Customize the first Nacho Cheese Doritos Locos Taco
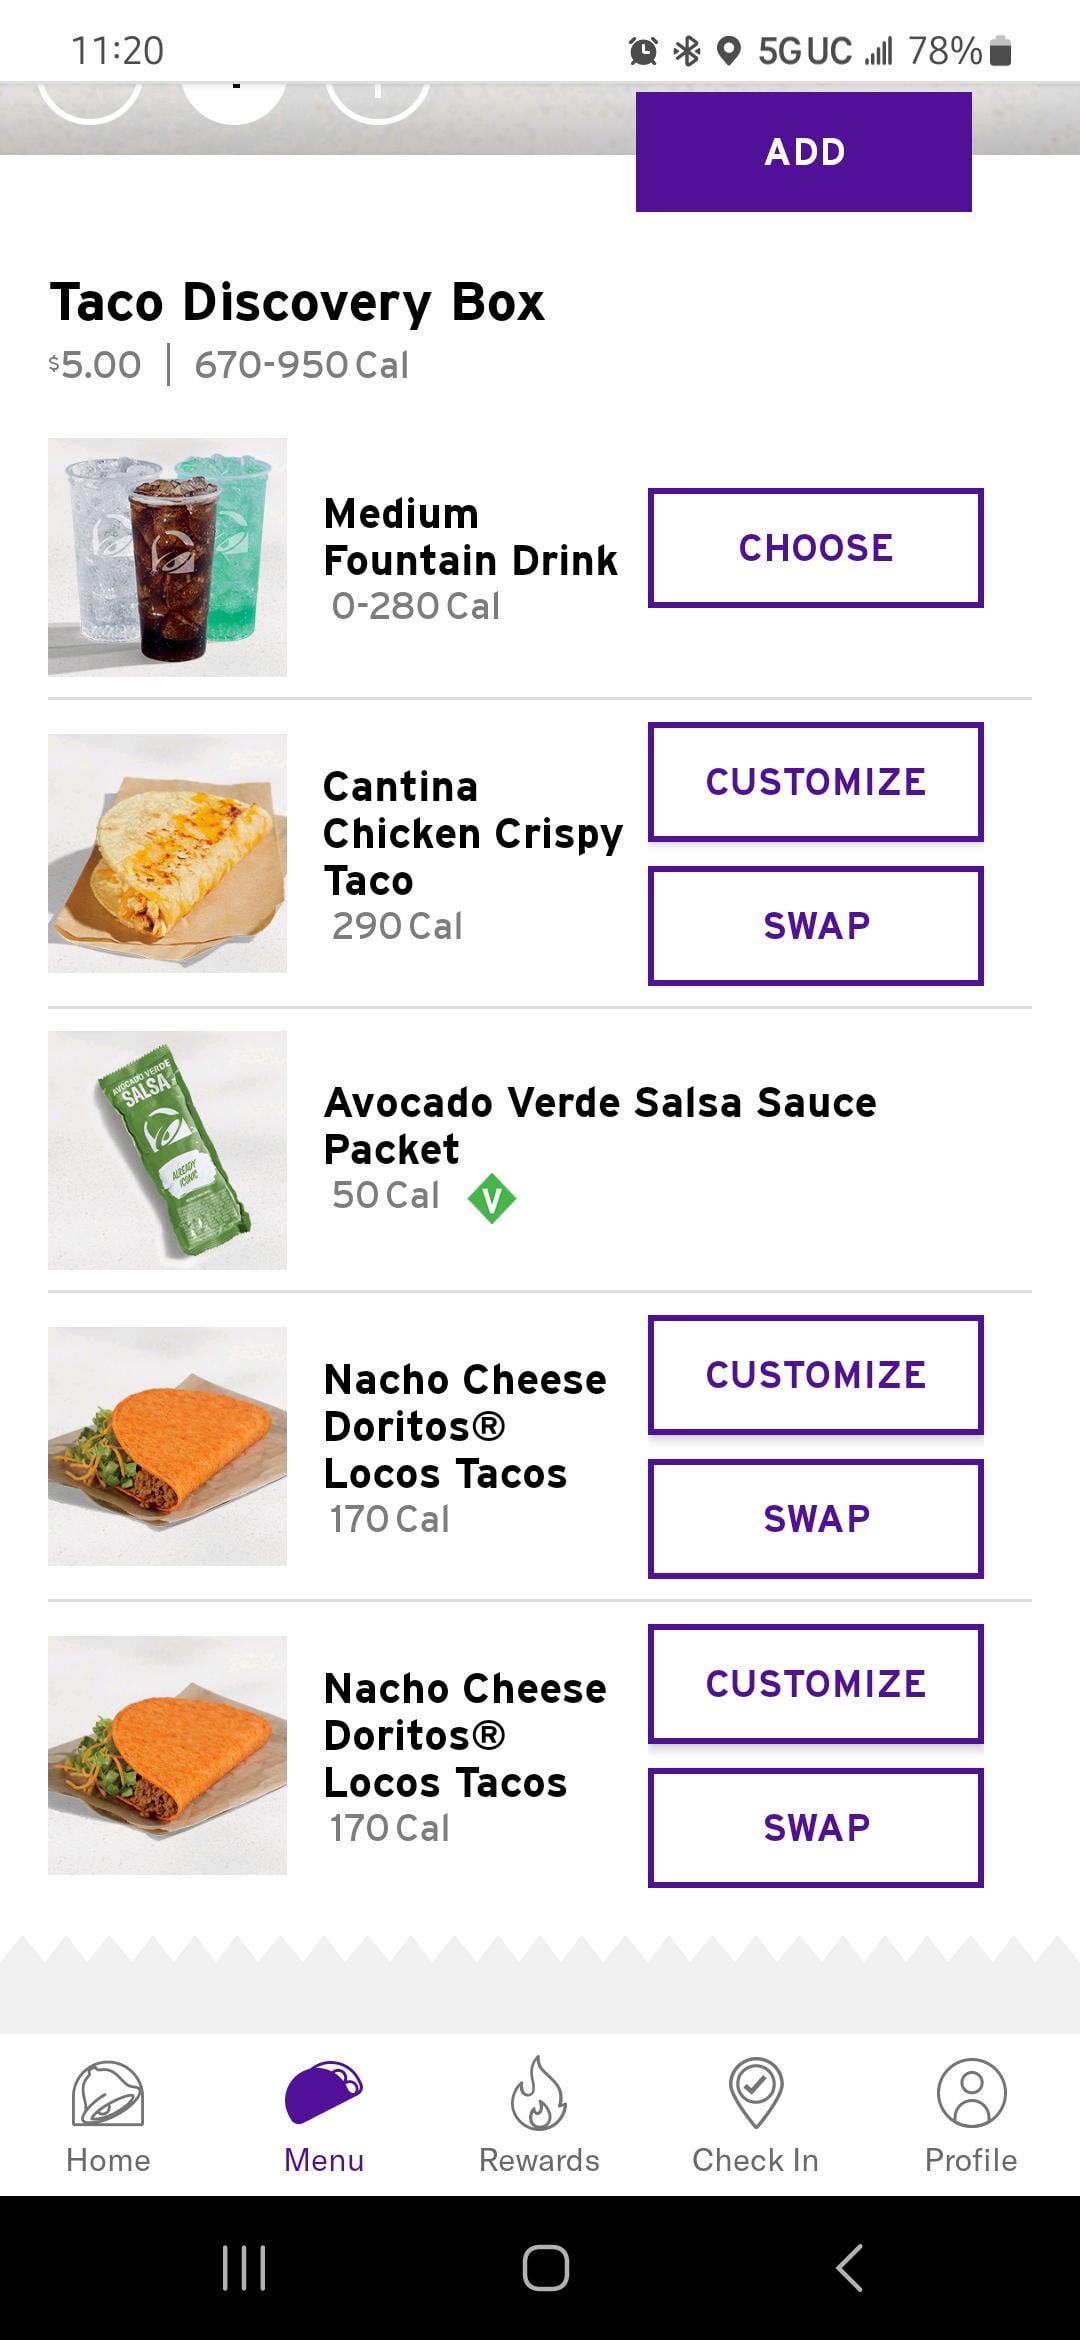The width and height of the screenshot is (1080, 2340). 815,1375
